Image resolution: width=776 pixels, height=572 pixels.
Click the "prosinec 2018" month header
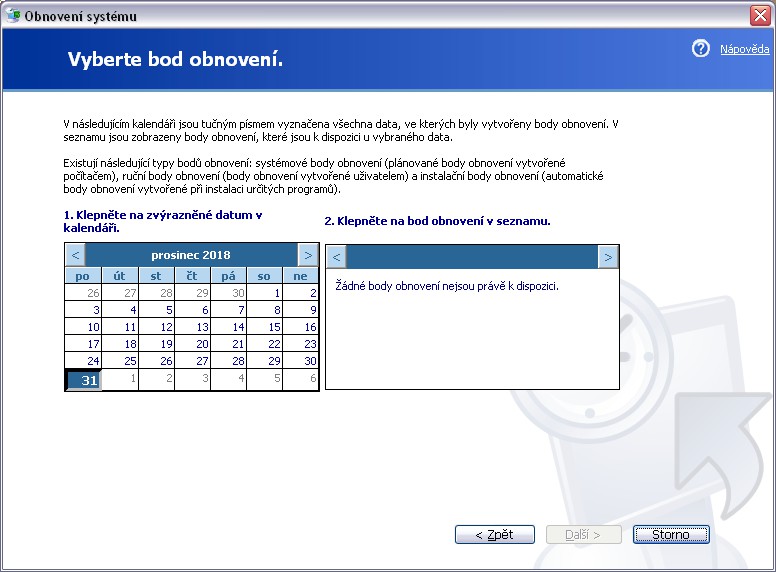191,255
